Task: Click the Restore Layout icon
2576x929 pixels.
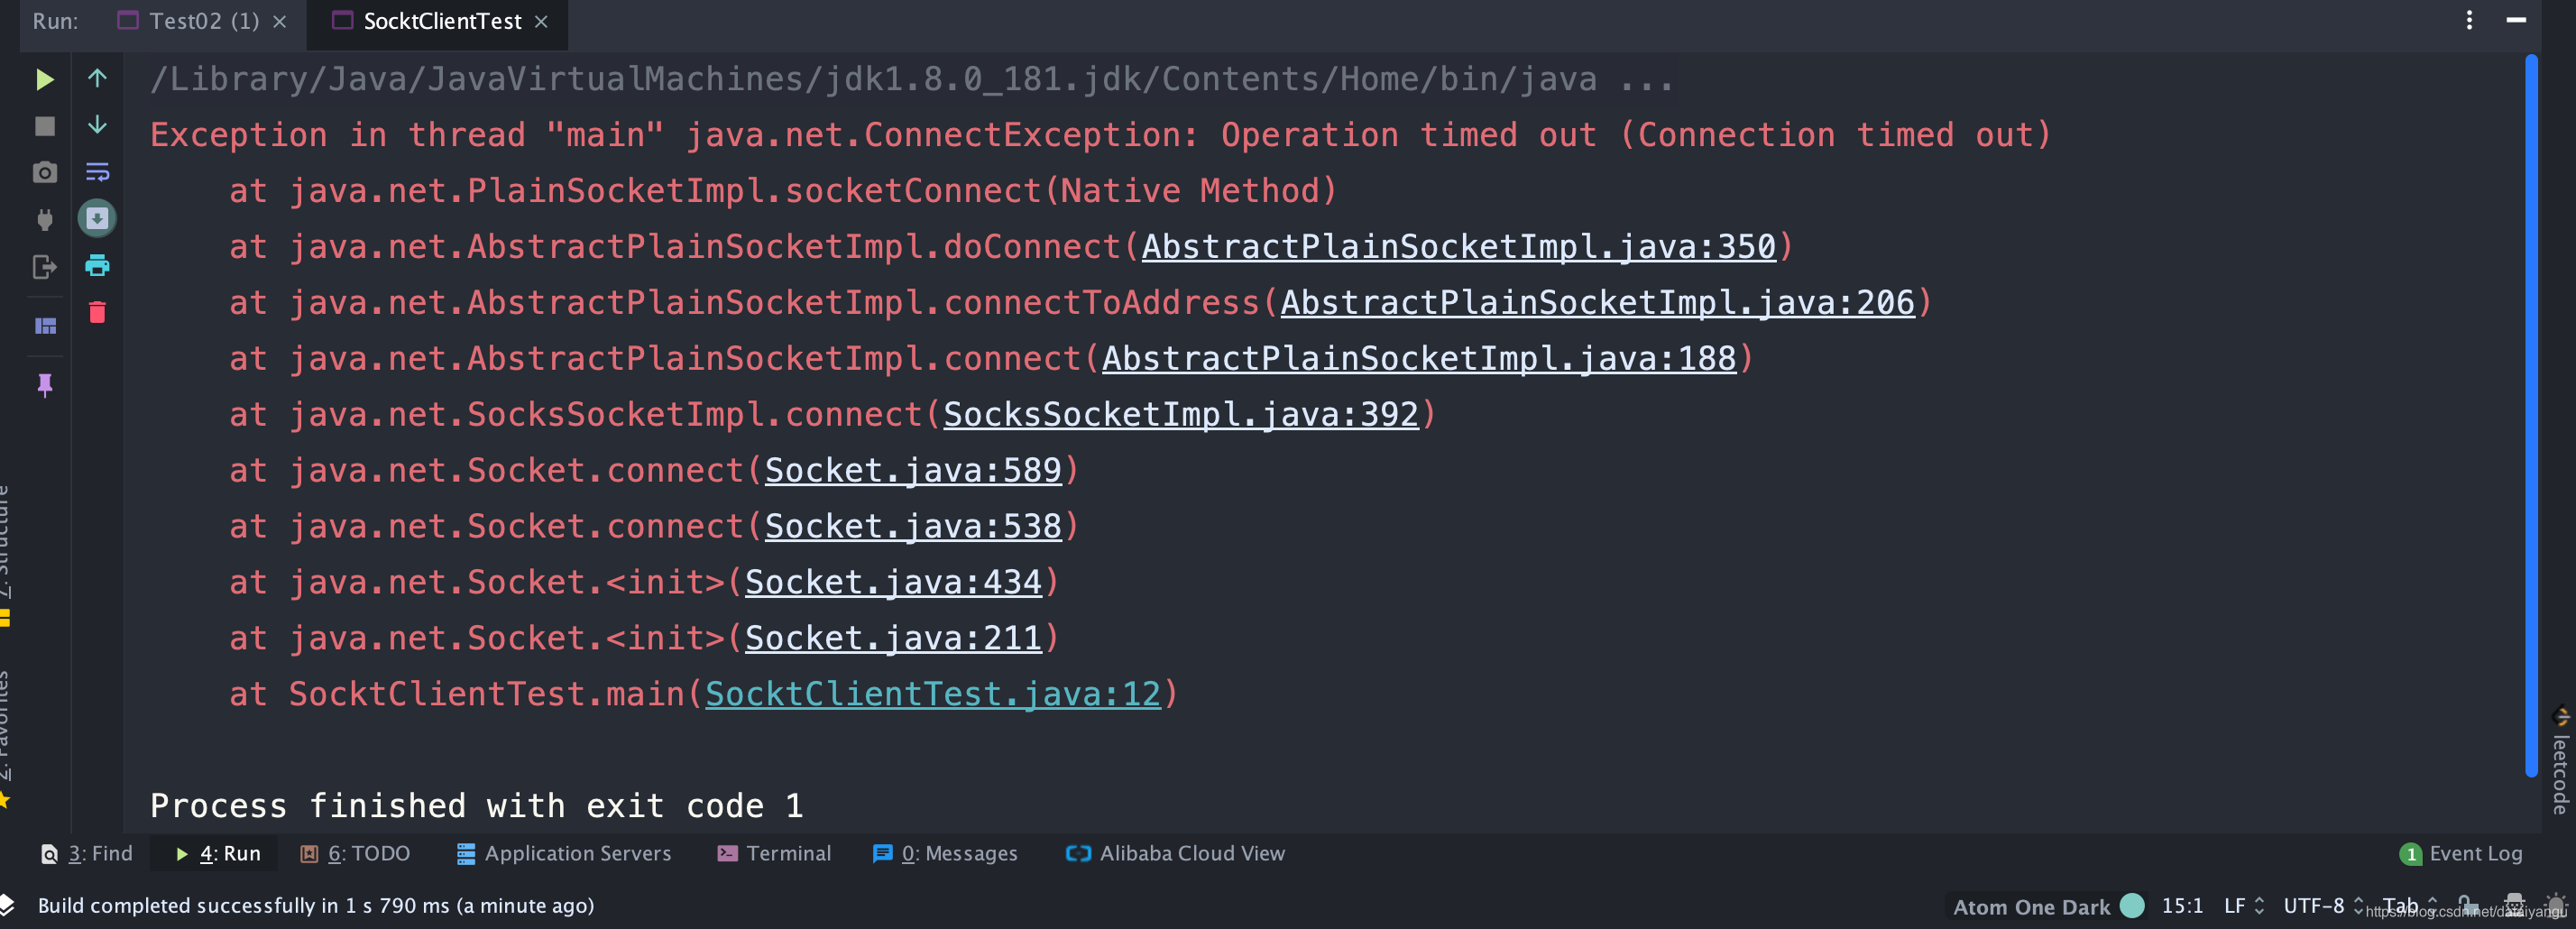Action: 45,326
